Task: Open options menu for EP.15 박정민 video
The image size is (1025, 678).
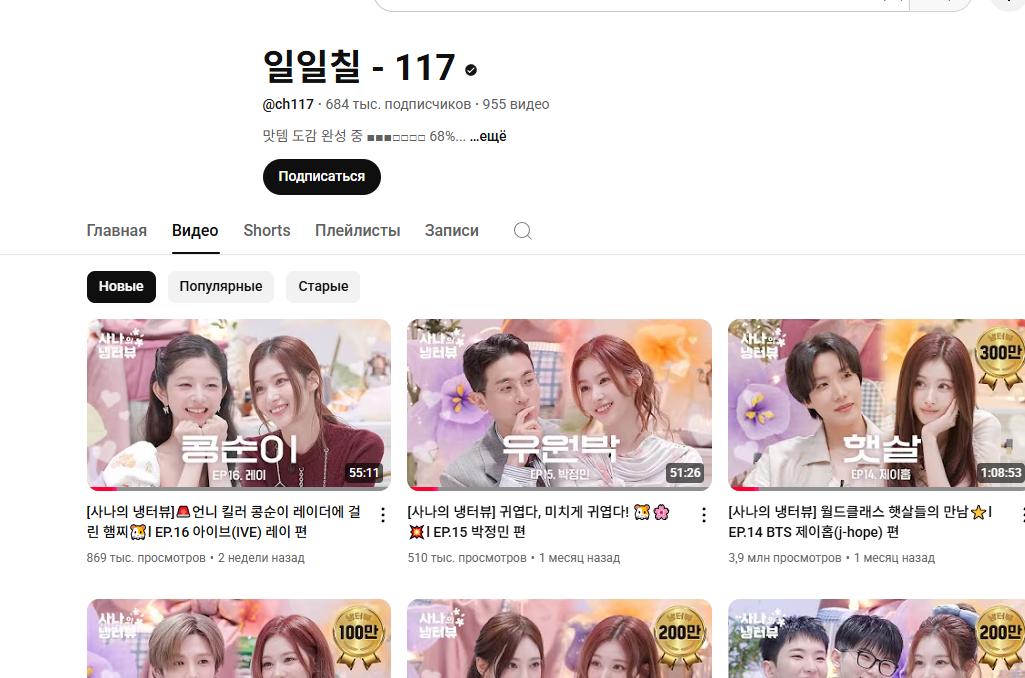Action: 703,515
